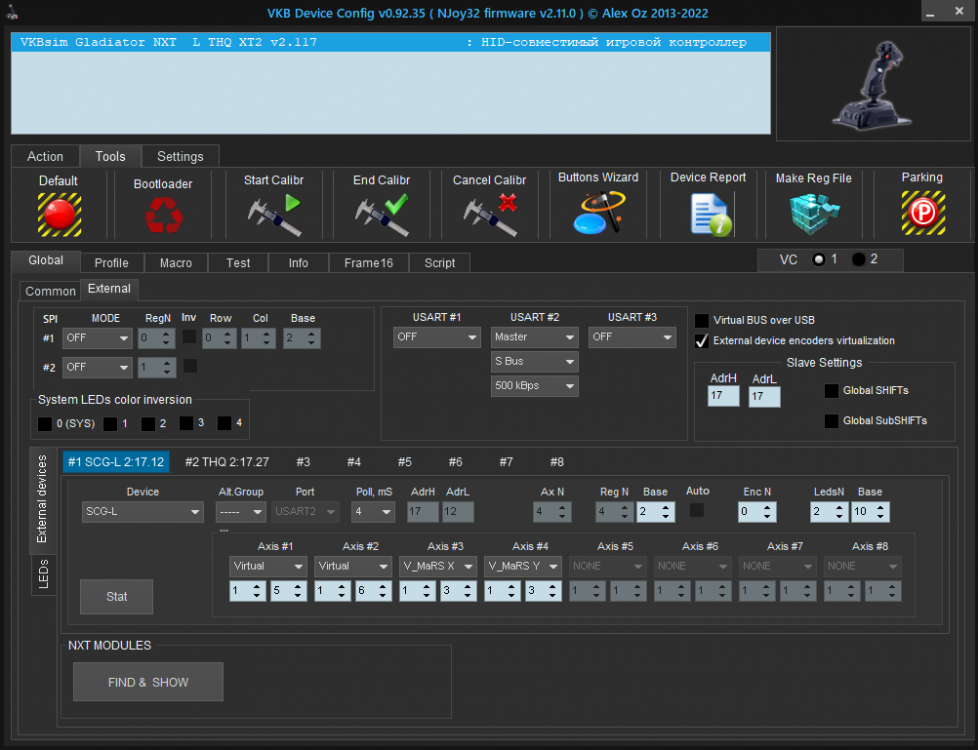Generate a Device Report

pos(708,213)
